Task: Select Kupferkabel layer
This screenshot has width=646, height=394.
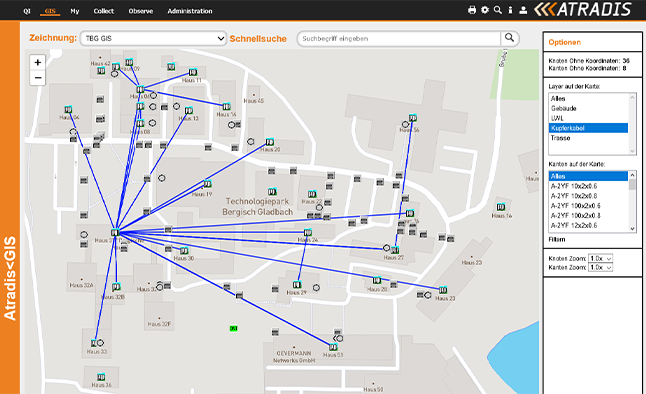Action: pos(588,128)
